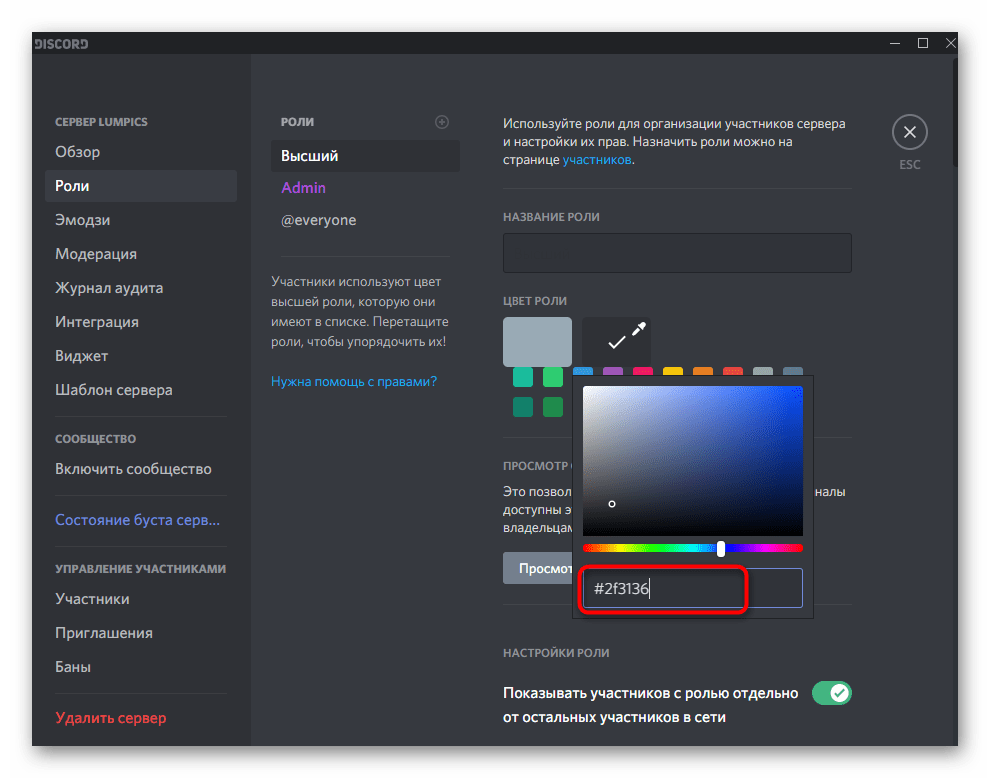Image resolution: width=990 pixels, height=778 pixels.
Task: Choose the teal color swatch in top row
Action: 523,378
